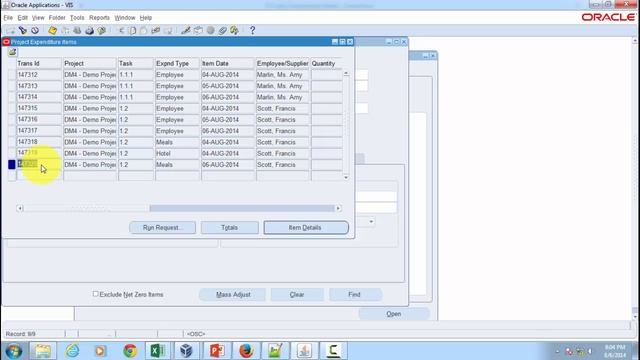Open the Tools menu
This screenshot has width=640, height=360.
click(77, 18)
